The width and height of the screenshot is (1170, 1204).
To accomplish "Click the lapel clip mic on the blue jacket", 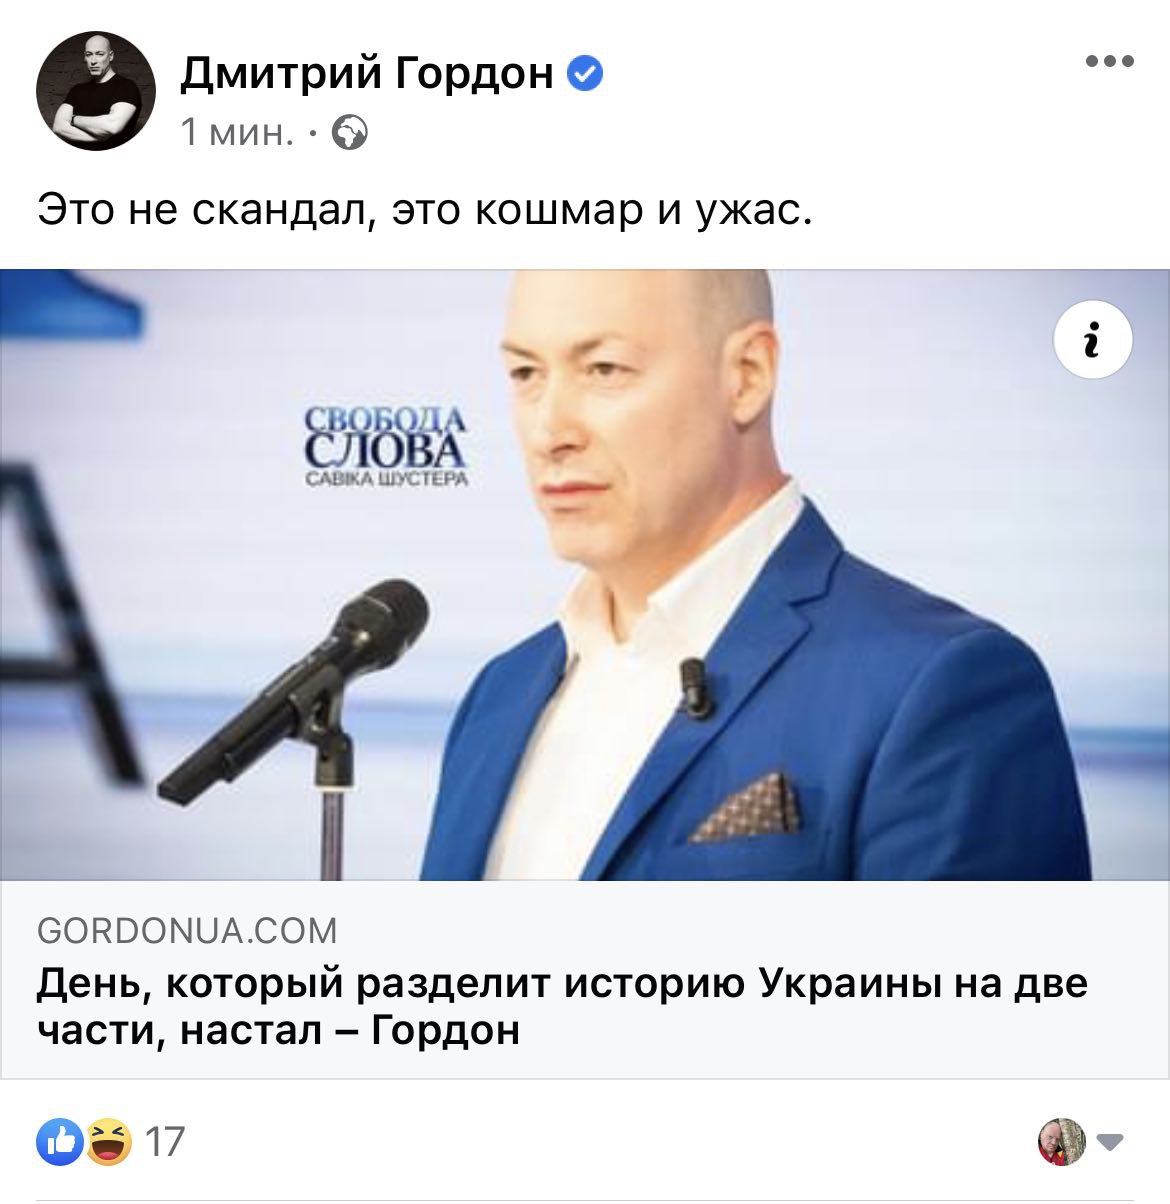I will point(696,688).
